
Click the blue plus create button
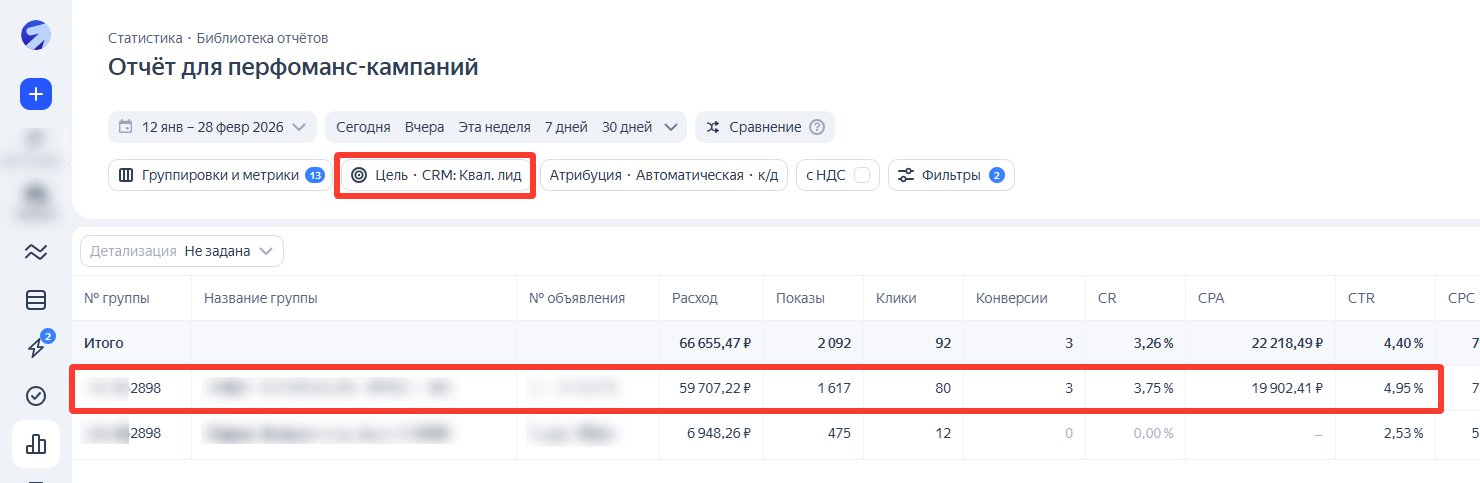coord(36,95)
